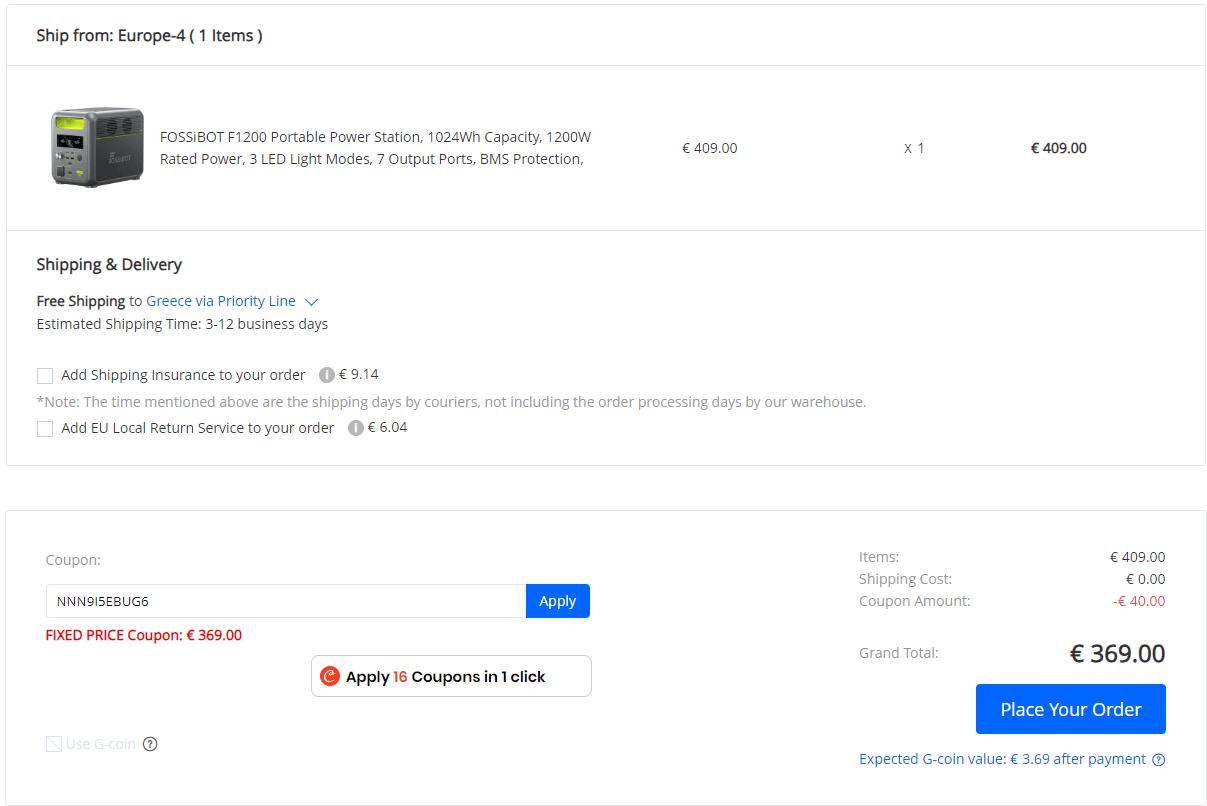Click the EU Local Return Service info icon

coord(355,428)
